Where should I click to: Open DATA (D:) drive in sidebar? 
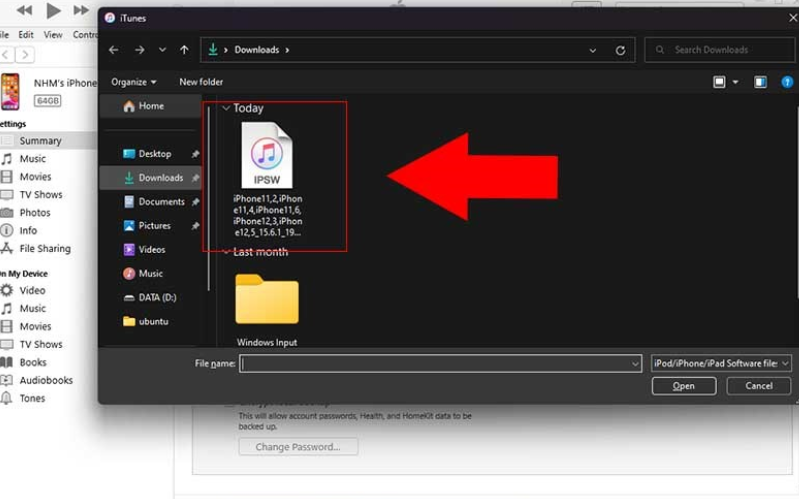(158, 297)
